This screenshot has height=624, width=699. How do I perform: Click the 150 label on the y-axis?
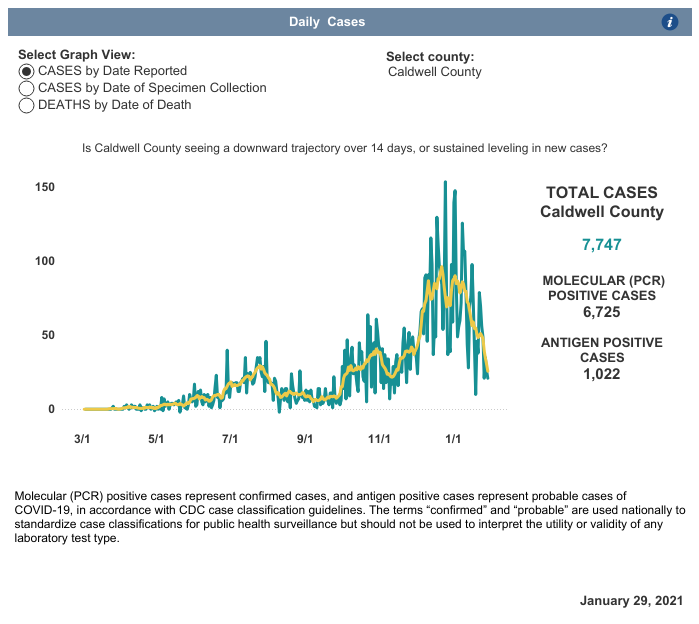coord(44,188)
